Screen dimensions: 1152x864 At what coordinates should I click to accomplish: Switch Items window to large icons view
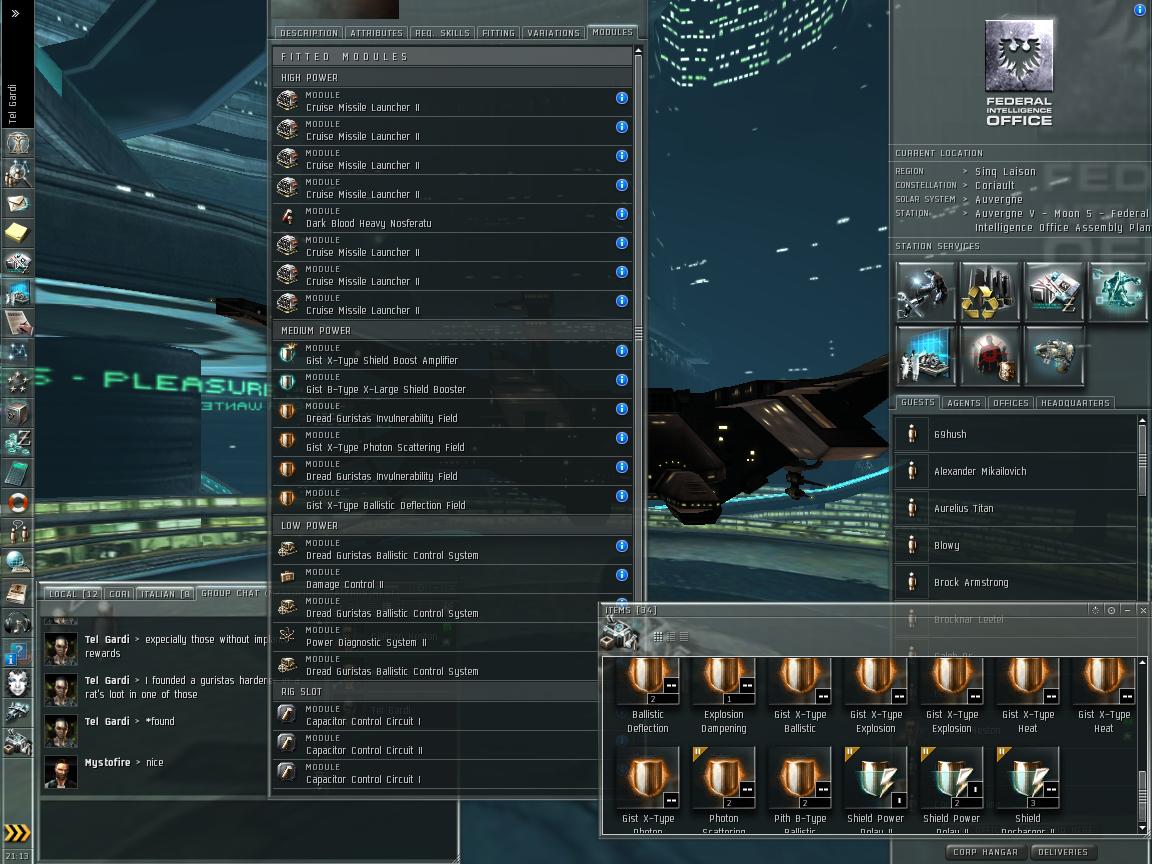[658, 637]
